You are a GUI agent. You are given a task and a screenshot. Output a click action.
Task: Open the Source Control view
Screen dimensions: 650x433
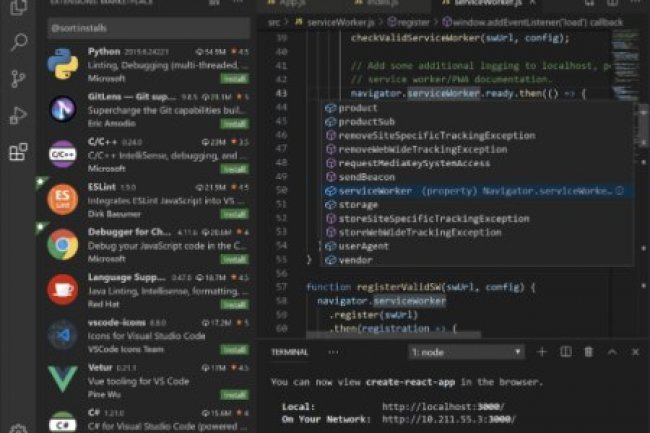tap(18, 79)
